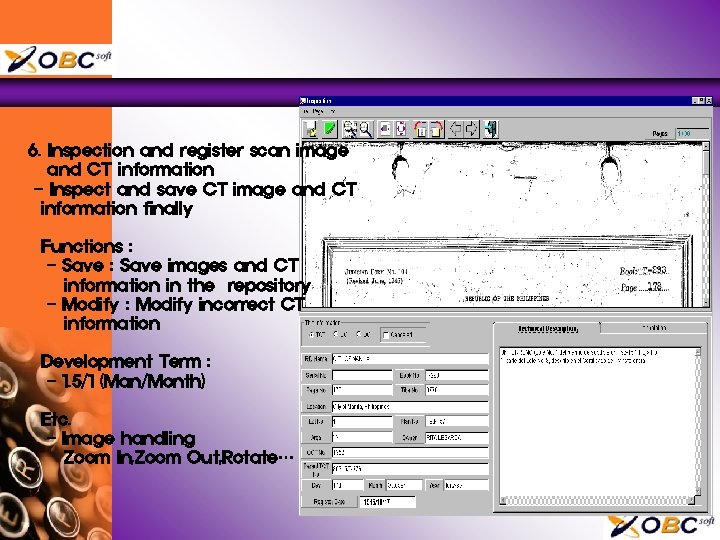This screenshot has height=540, width=720.
Task: Click the Register Date input field
Action: point(388,502)
